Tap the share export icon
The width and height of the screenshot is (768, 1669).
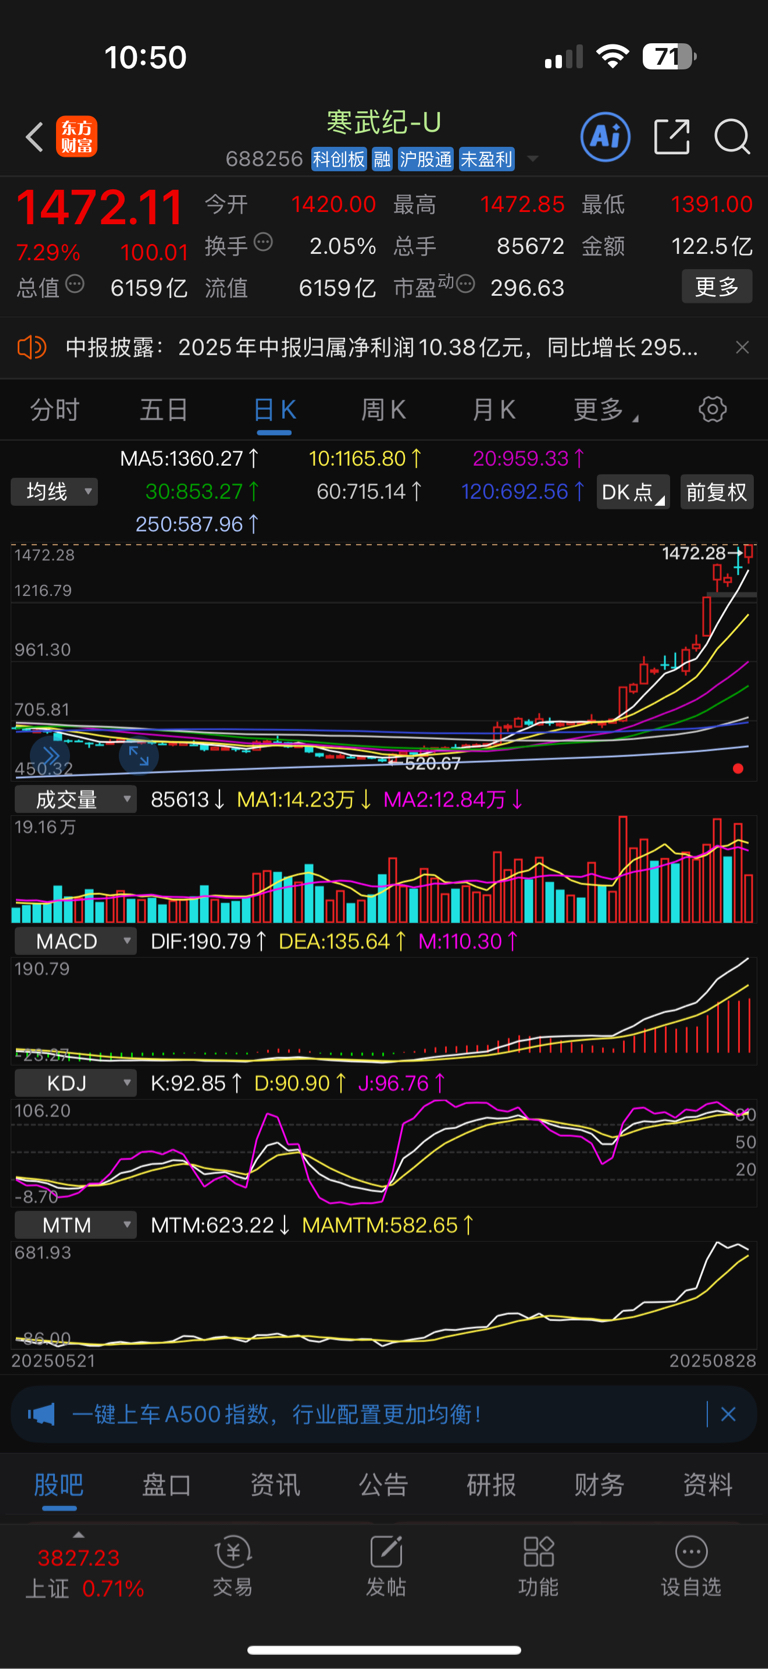click(672, 136)
